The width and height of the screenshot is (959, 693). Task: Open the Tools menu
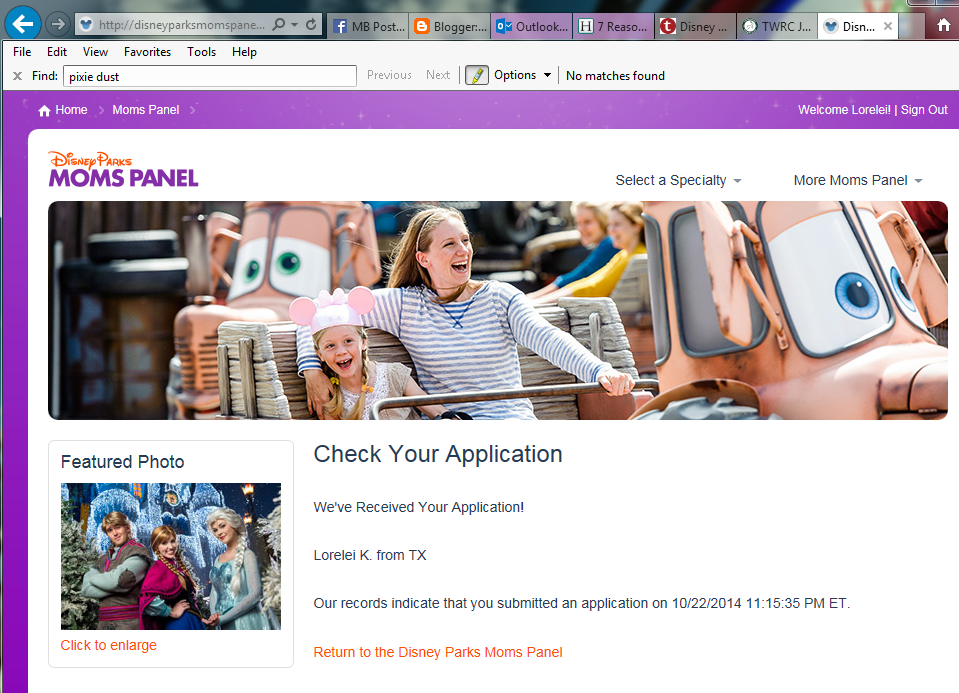201,52
